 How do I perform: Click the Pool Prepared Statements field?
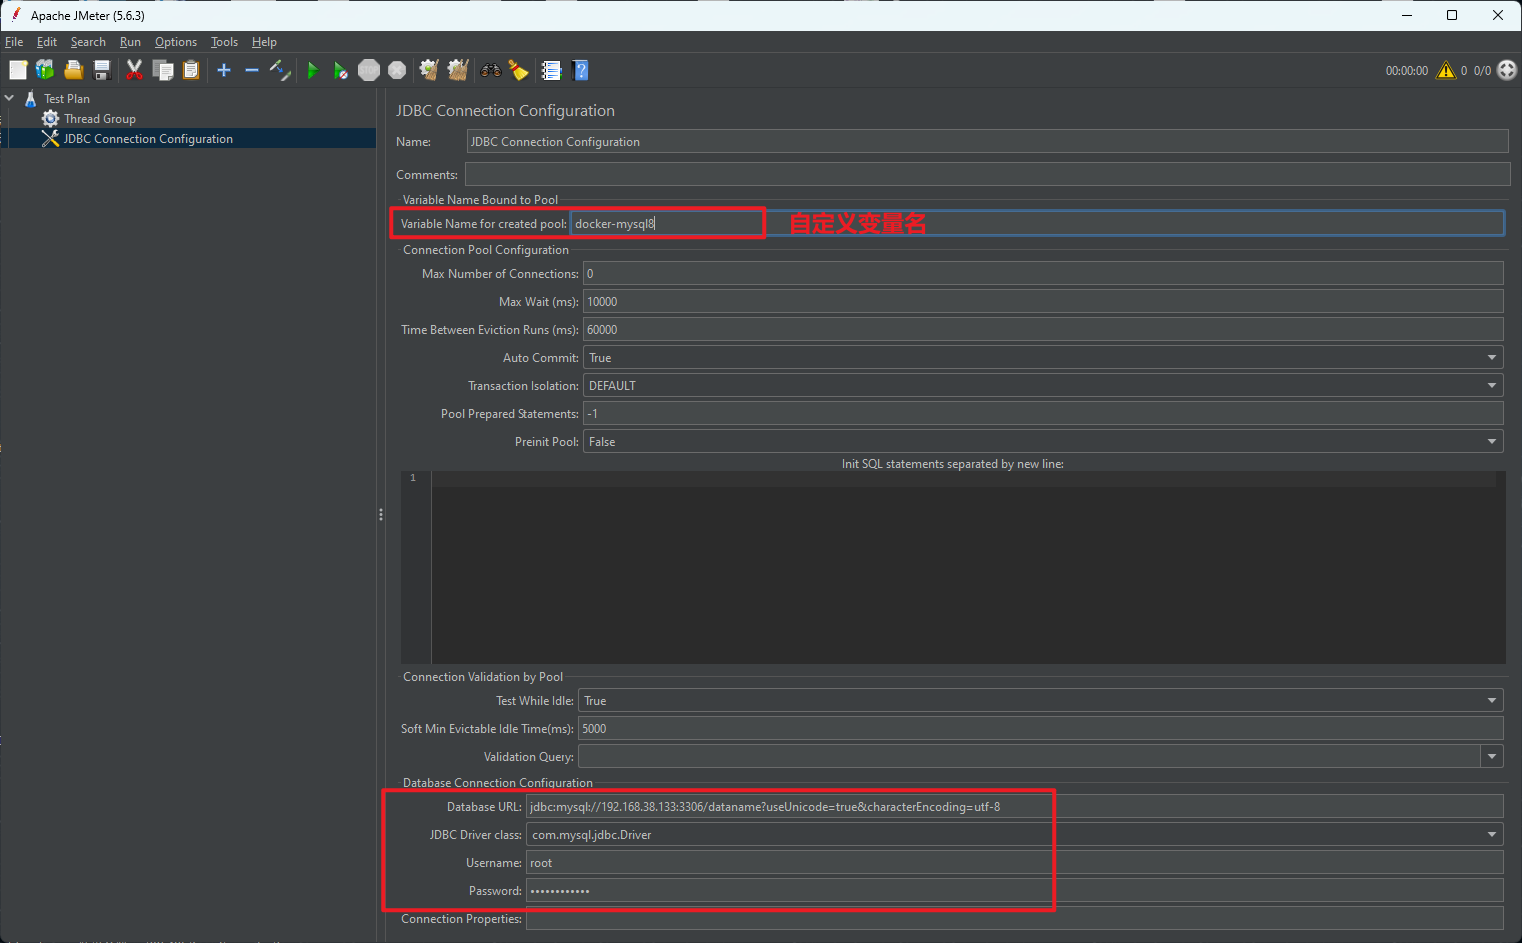coord(1043,414)
